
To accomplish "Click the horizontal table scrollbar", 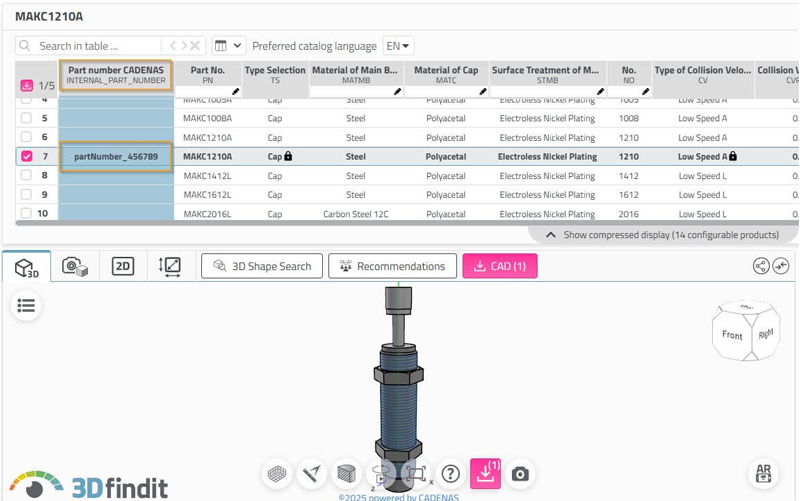I will (x=406, y=223).
